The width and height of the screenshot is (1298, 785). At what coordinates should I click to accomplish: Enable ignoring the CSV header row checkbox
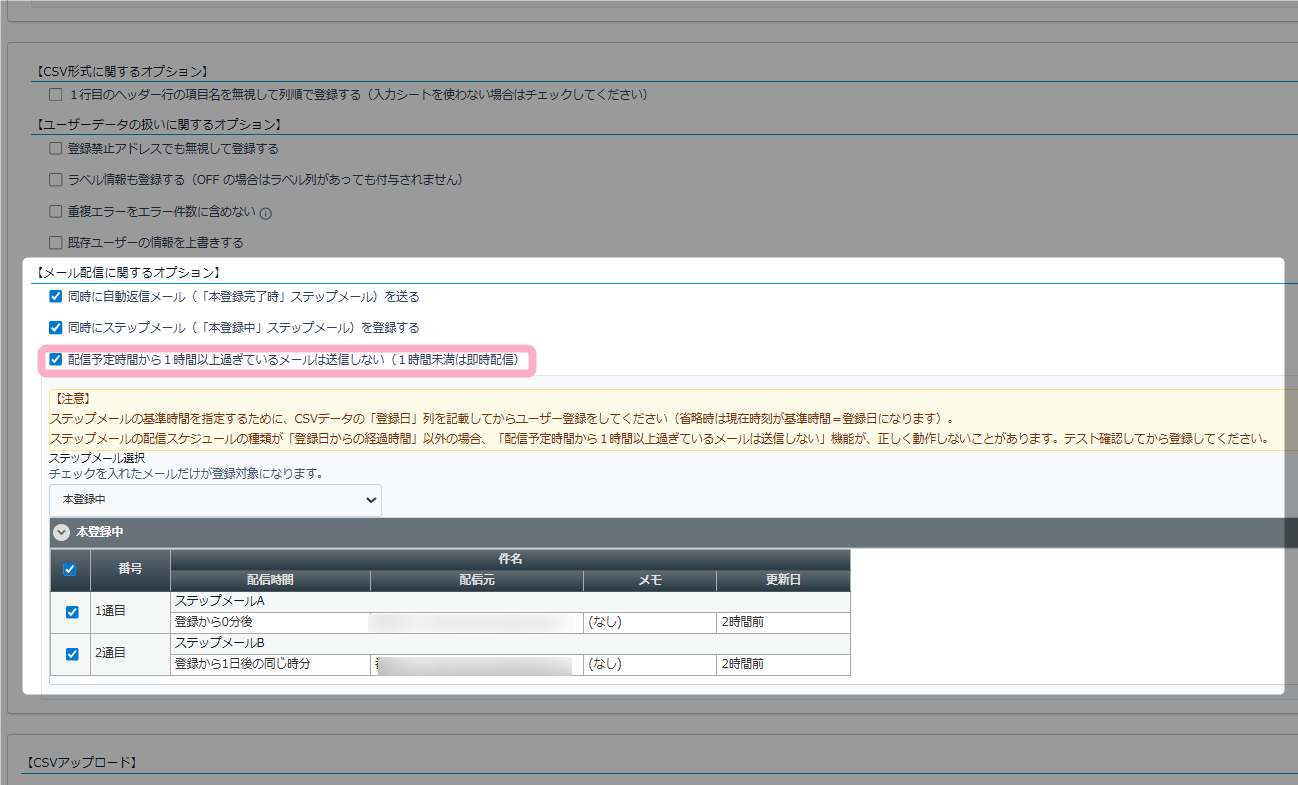pyautogui.click(x=56, y=95)
